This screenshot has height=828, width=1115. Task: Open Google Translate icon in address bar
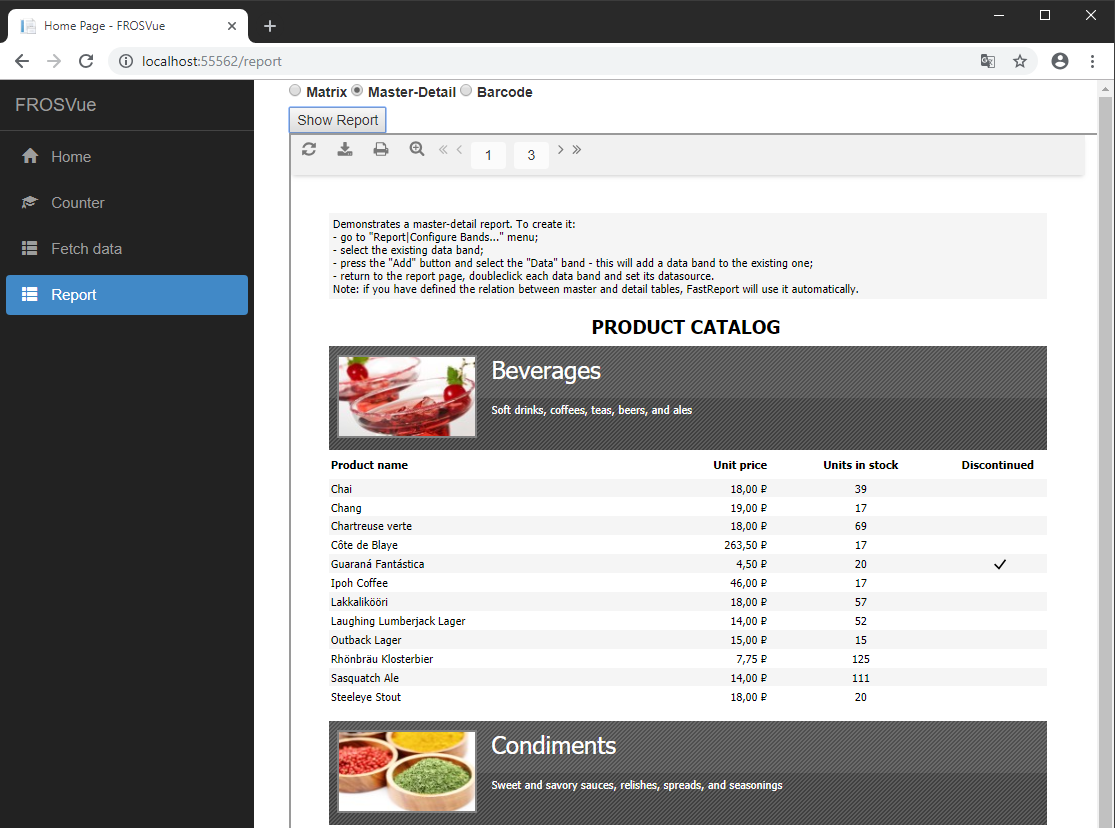[x=988, y=61]
